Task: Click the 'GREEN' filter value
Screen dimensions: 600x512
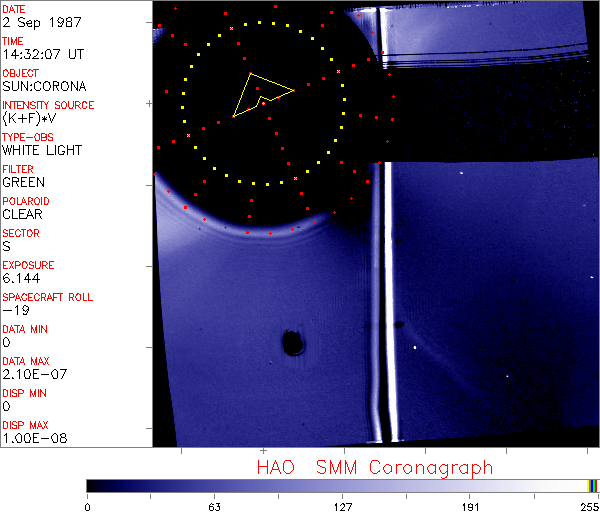Action: pyautogui.click(x=23, y=183)
